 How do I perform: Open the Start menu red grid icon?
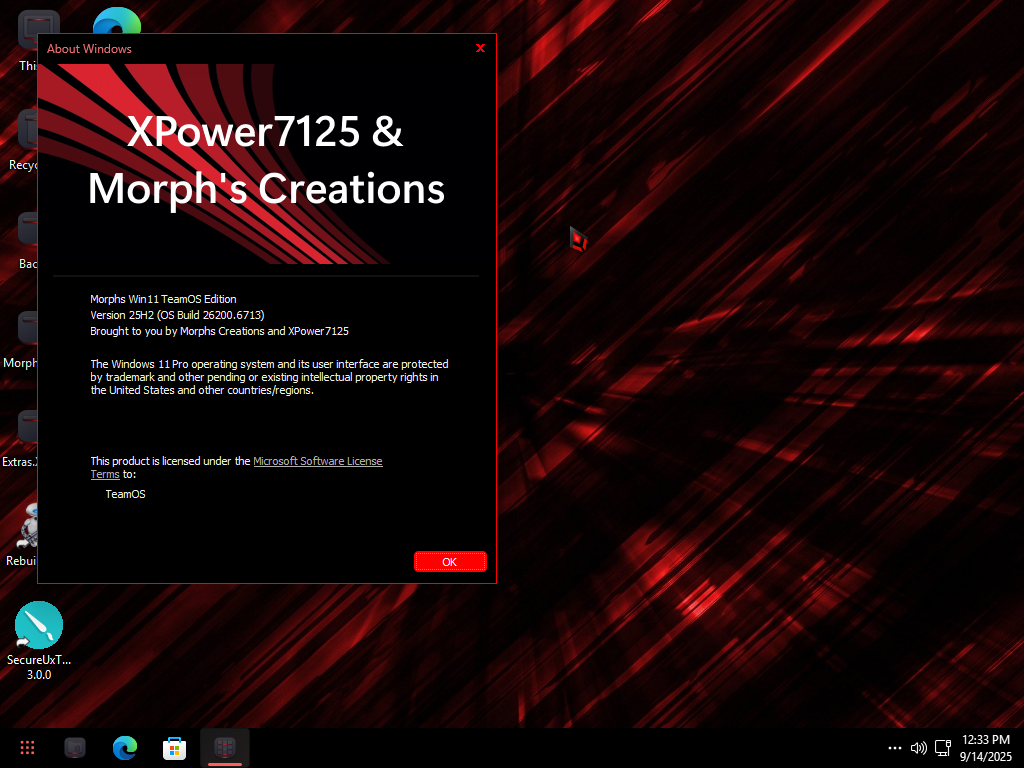pos(28,747)
